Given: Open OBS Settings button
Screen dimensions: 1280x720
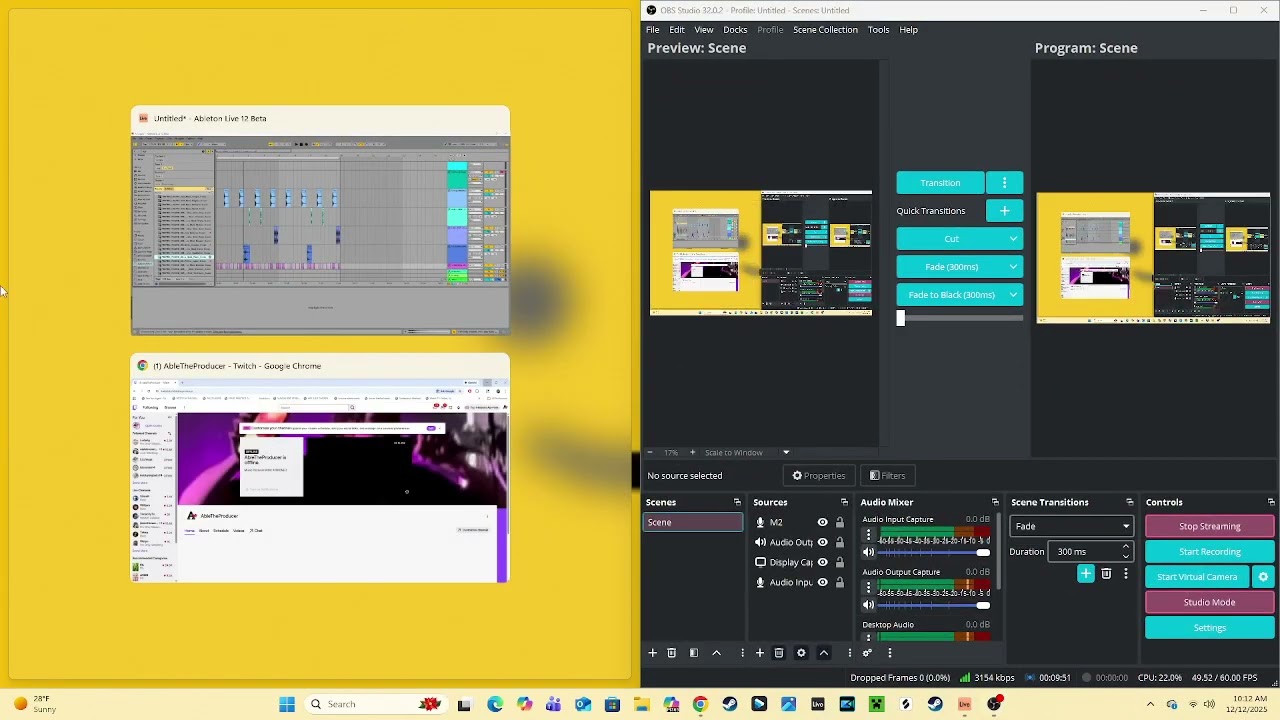Looking at the screenshot, I should (1210, 628).
